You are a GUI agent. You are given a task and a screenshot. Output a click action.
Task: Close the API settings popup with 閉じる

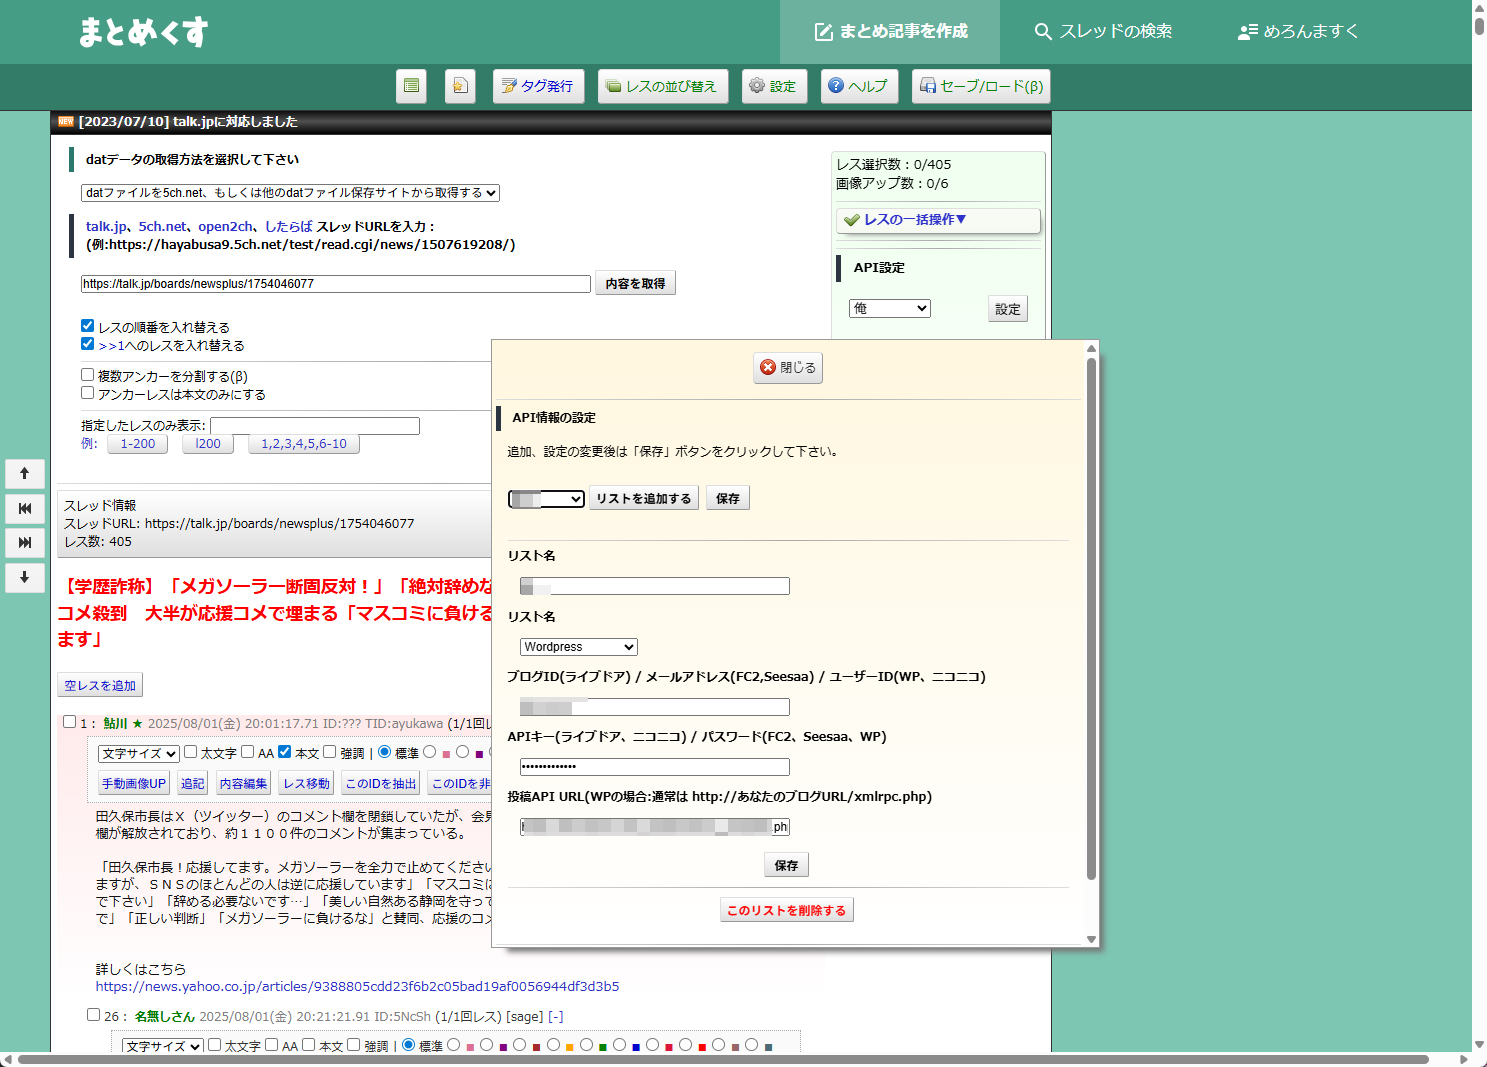coord(788,368)
